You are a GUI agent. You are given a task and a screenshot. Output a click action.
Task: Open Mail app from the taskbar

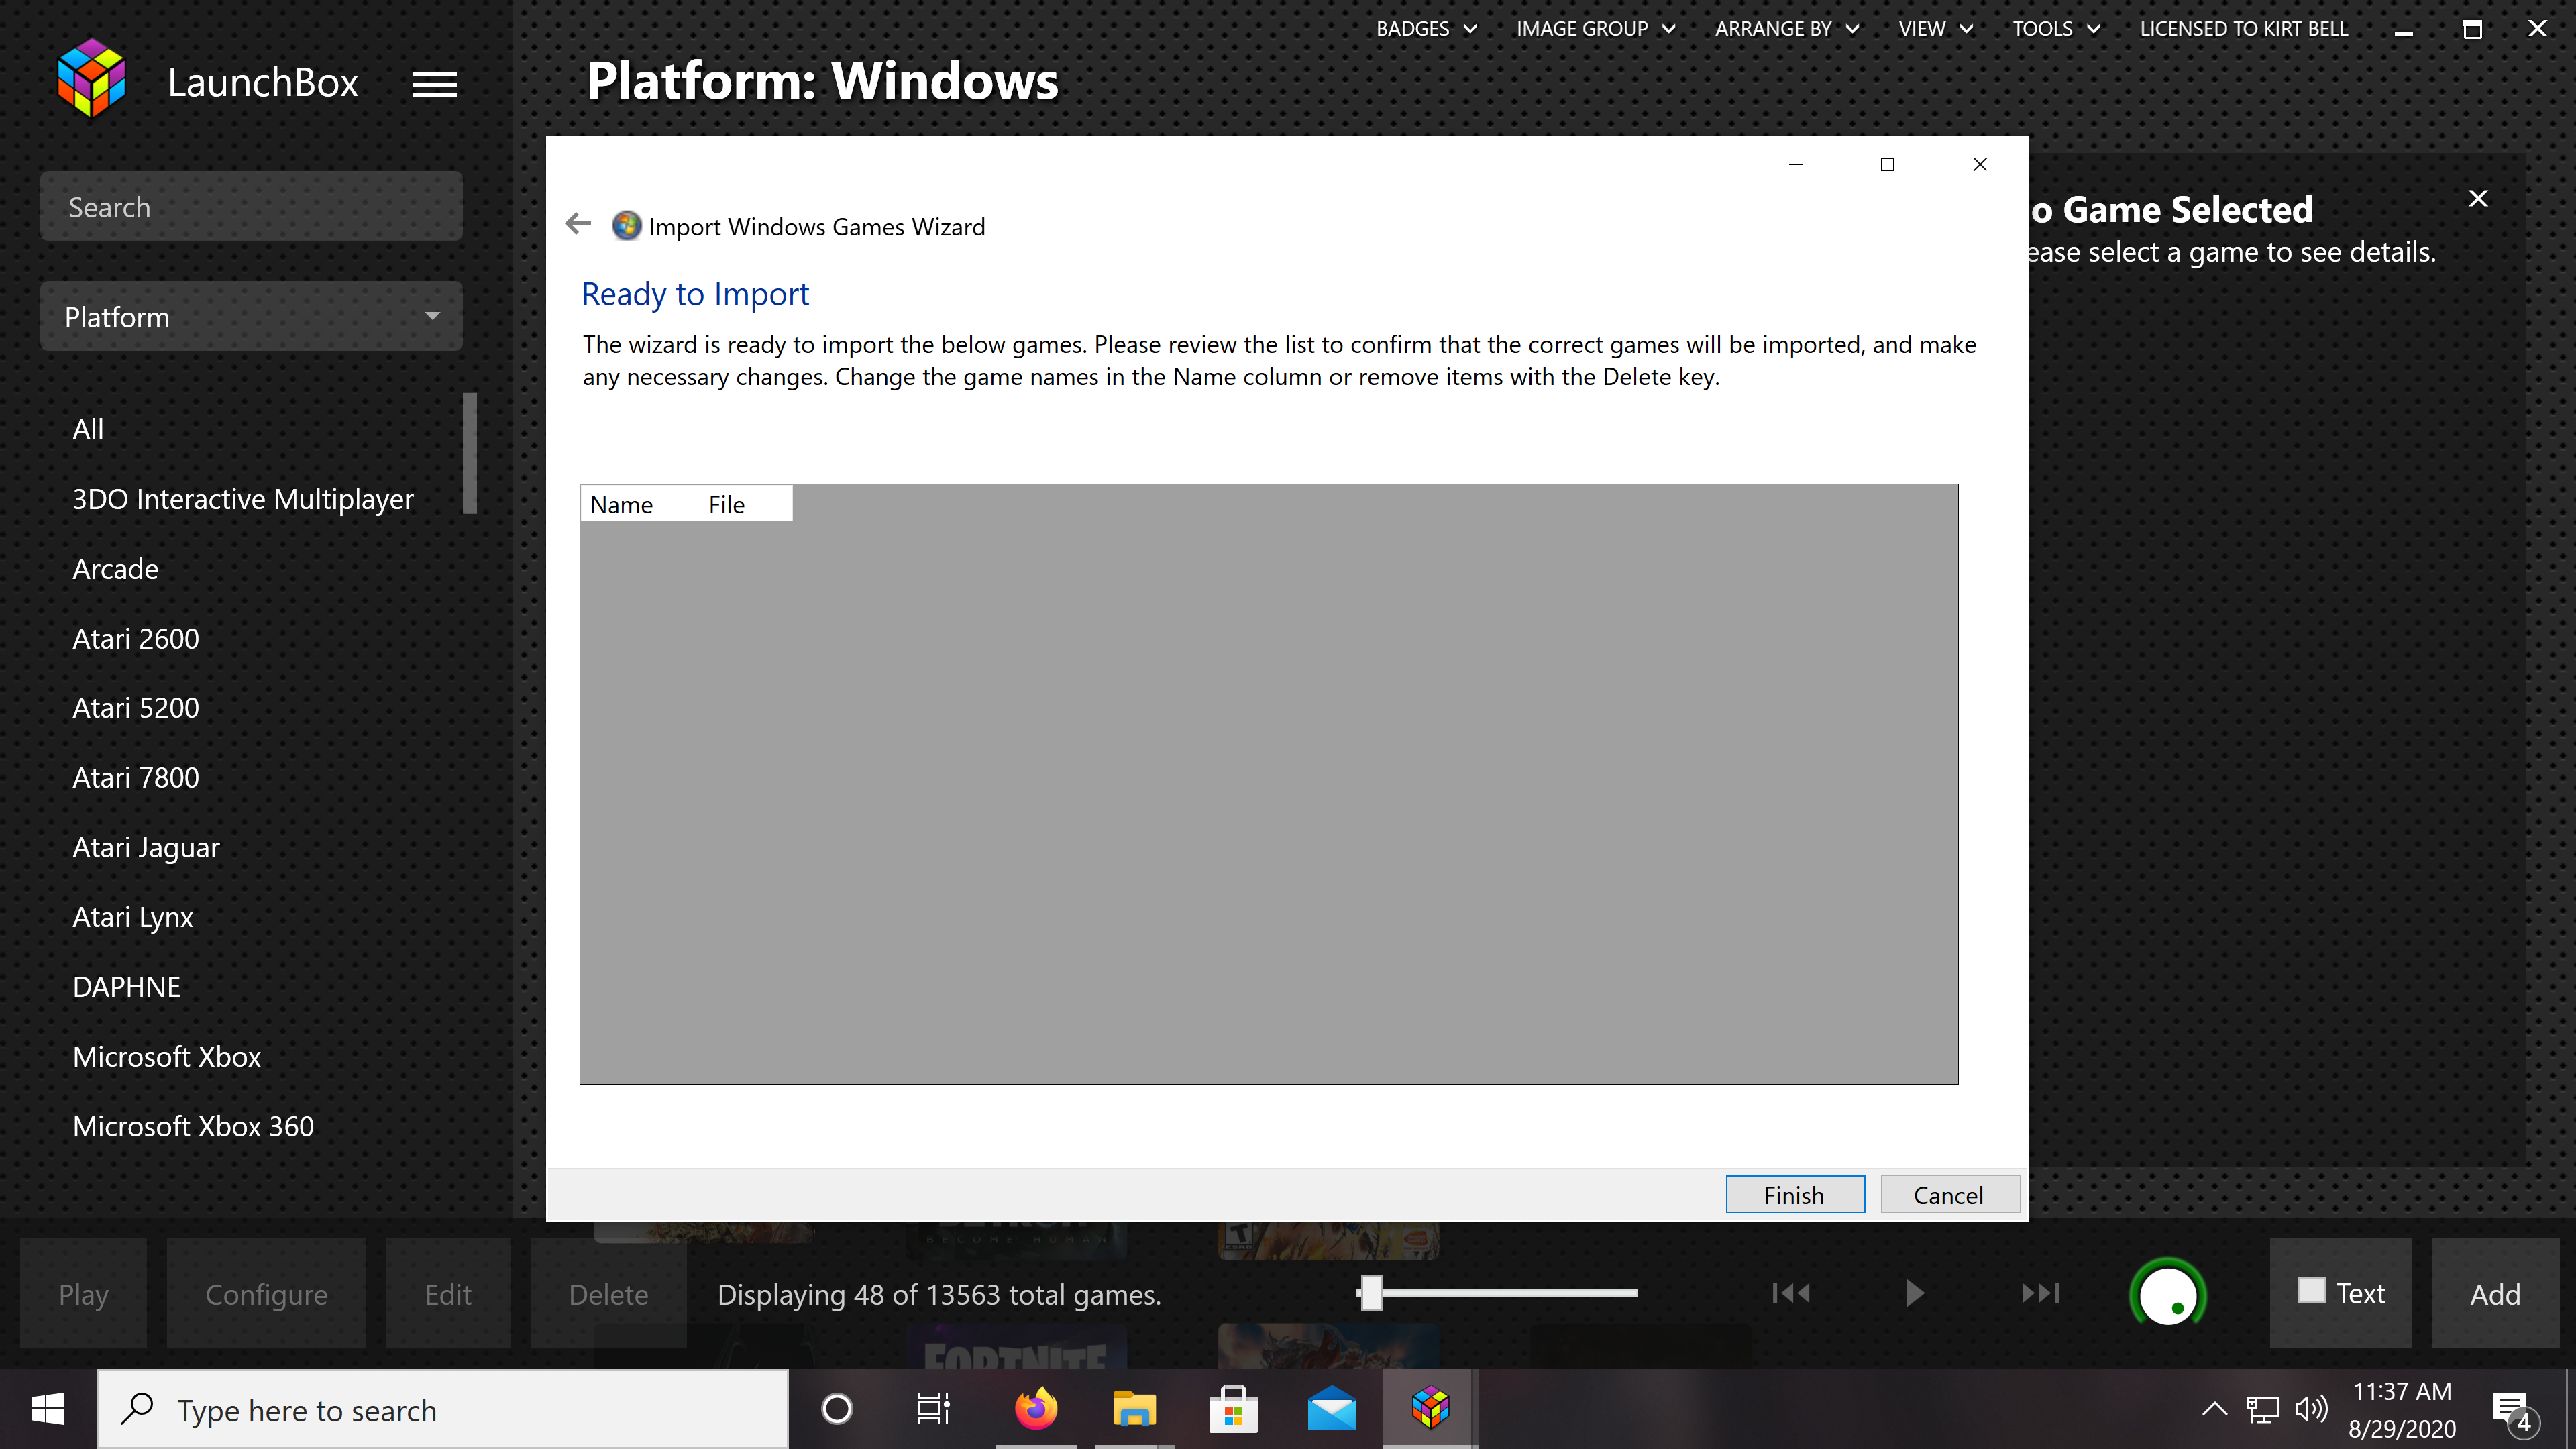pos(1332,1409)
